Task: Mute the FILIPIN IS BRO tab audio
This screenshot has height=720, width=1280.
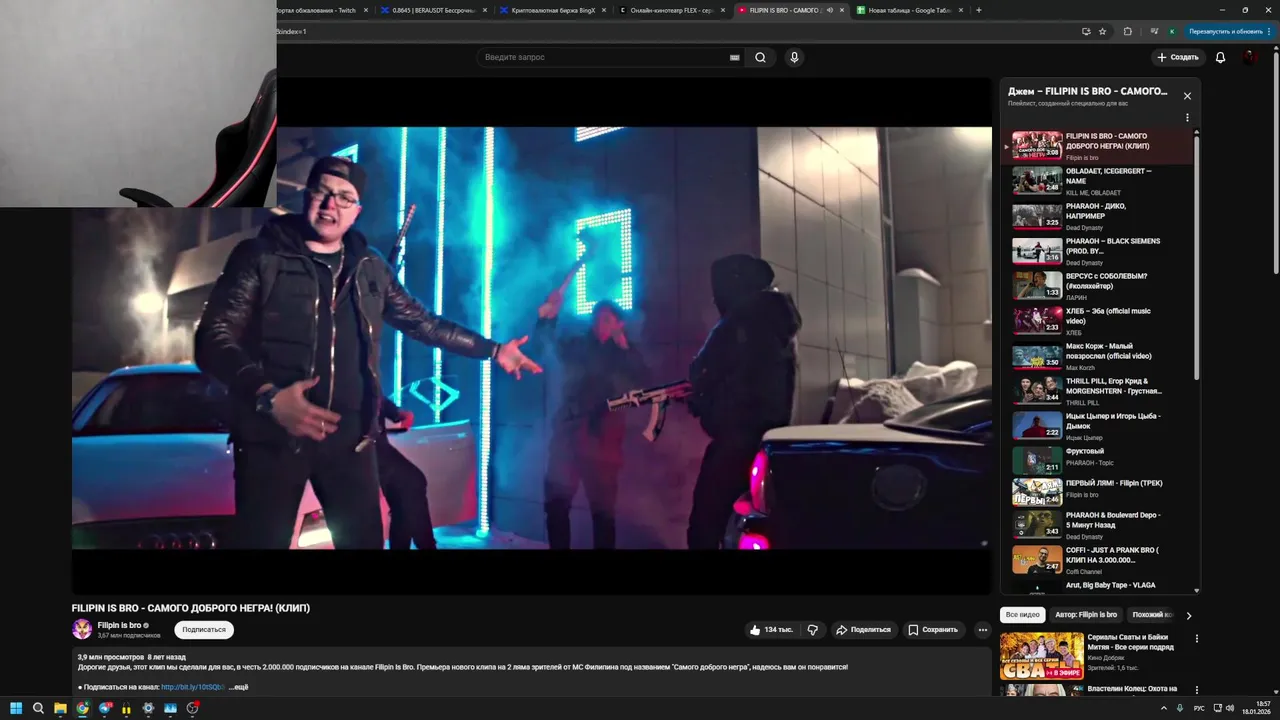Action: pyautogui.click(x=829, y=10)
